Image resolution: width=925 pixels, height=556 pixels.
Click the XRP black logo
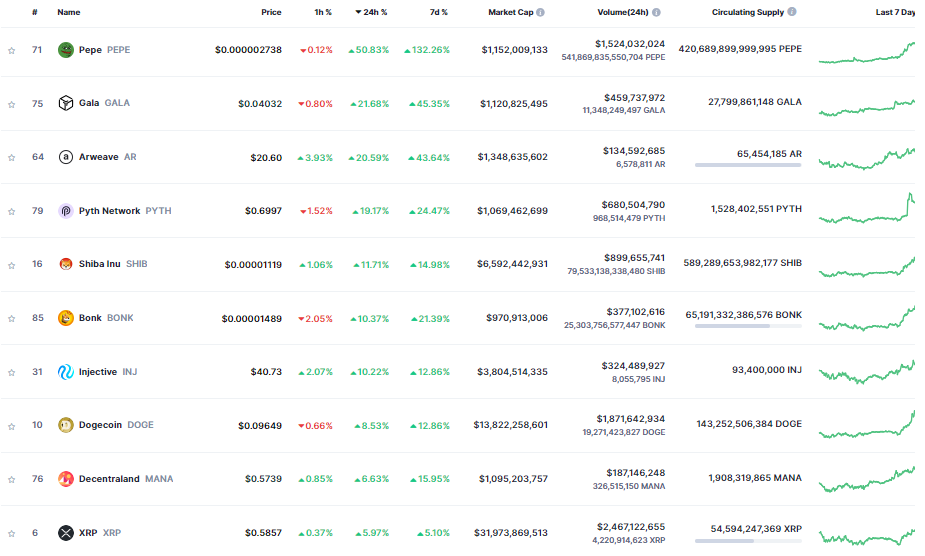tap(65, 533)
